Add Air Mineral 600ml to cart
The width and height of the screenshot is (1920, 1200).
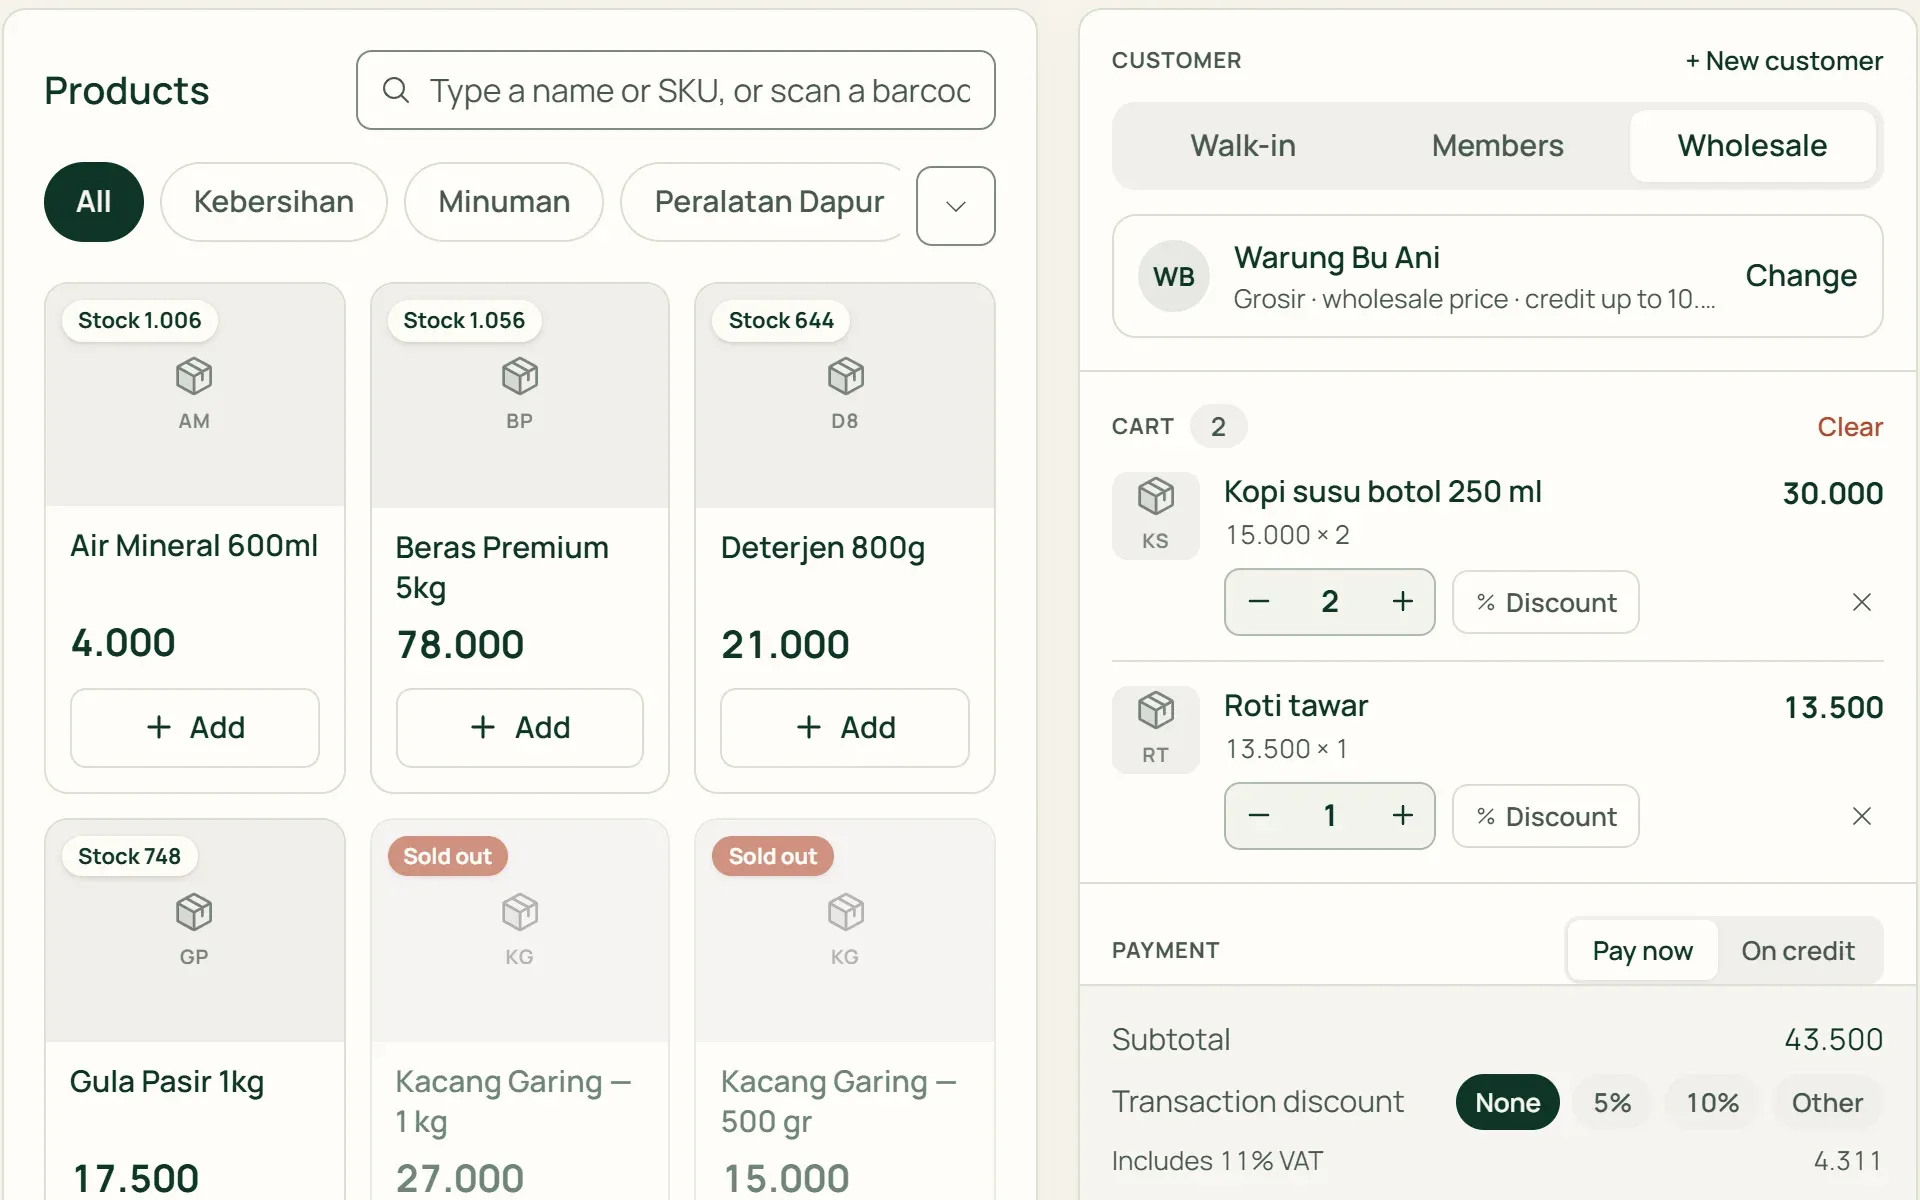[195, 728]
